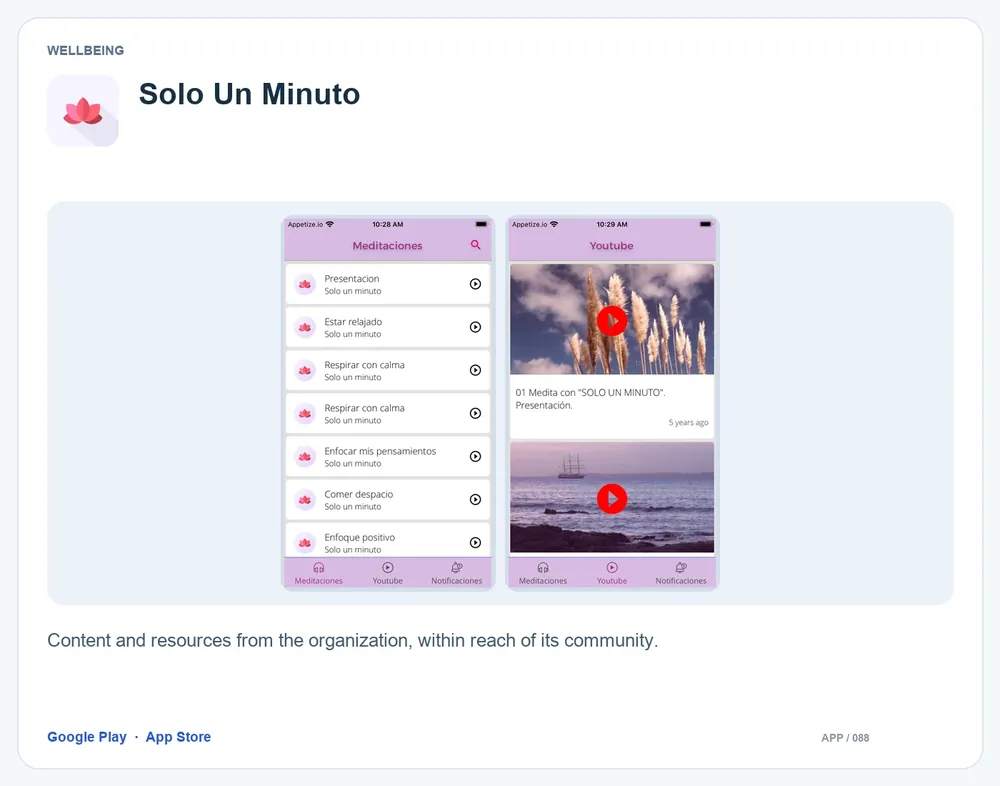The height and width of the screenshot is (786, 1000).
Task: Click the wifi icon in left phone status bar
Action: 330,225
